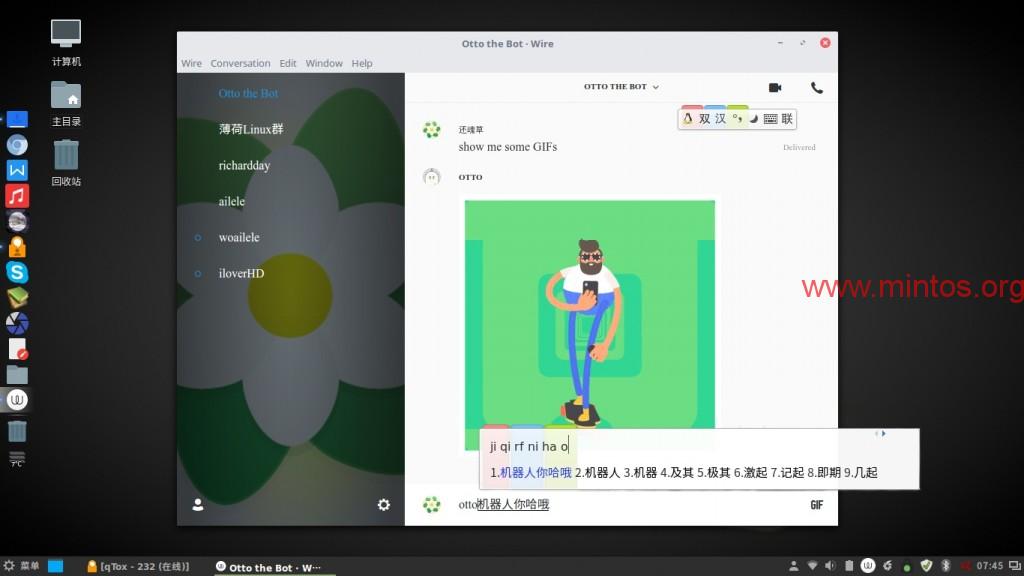Launch WPS Writer from the dock
1024x576 pixels.
pos(17,170)
